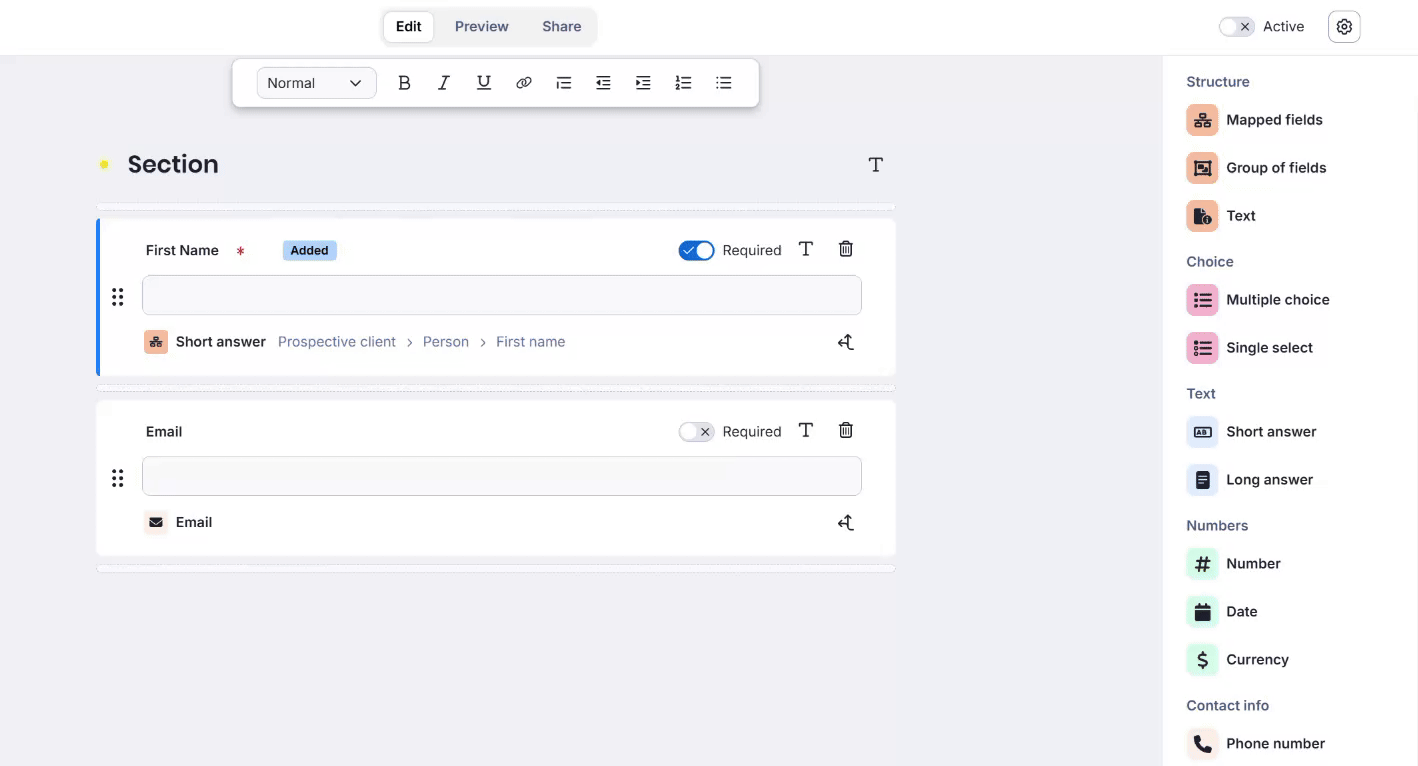1418x766 pixels.
Task: Apply bold formatting from the toolbar
Action: coord(404,83)
